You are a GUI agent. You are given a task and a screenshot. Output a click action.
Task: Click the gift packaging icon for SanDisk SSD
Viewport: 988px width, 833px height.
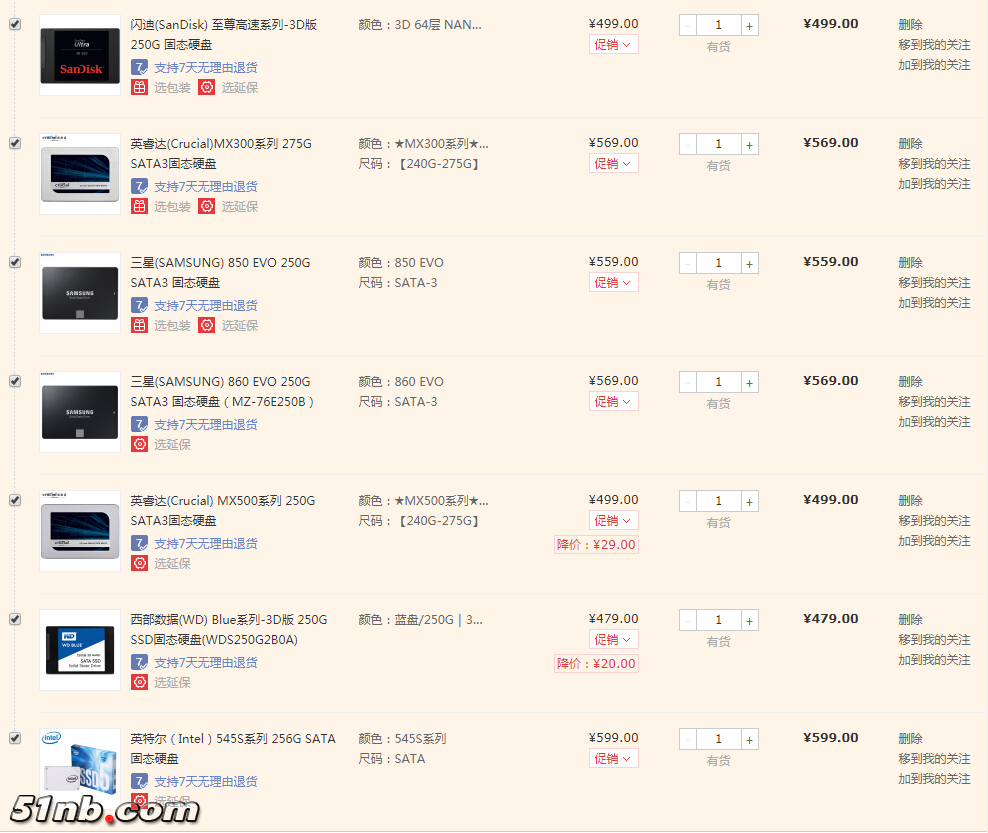139,87
